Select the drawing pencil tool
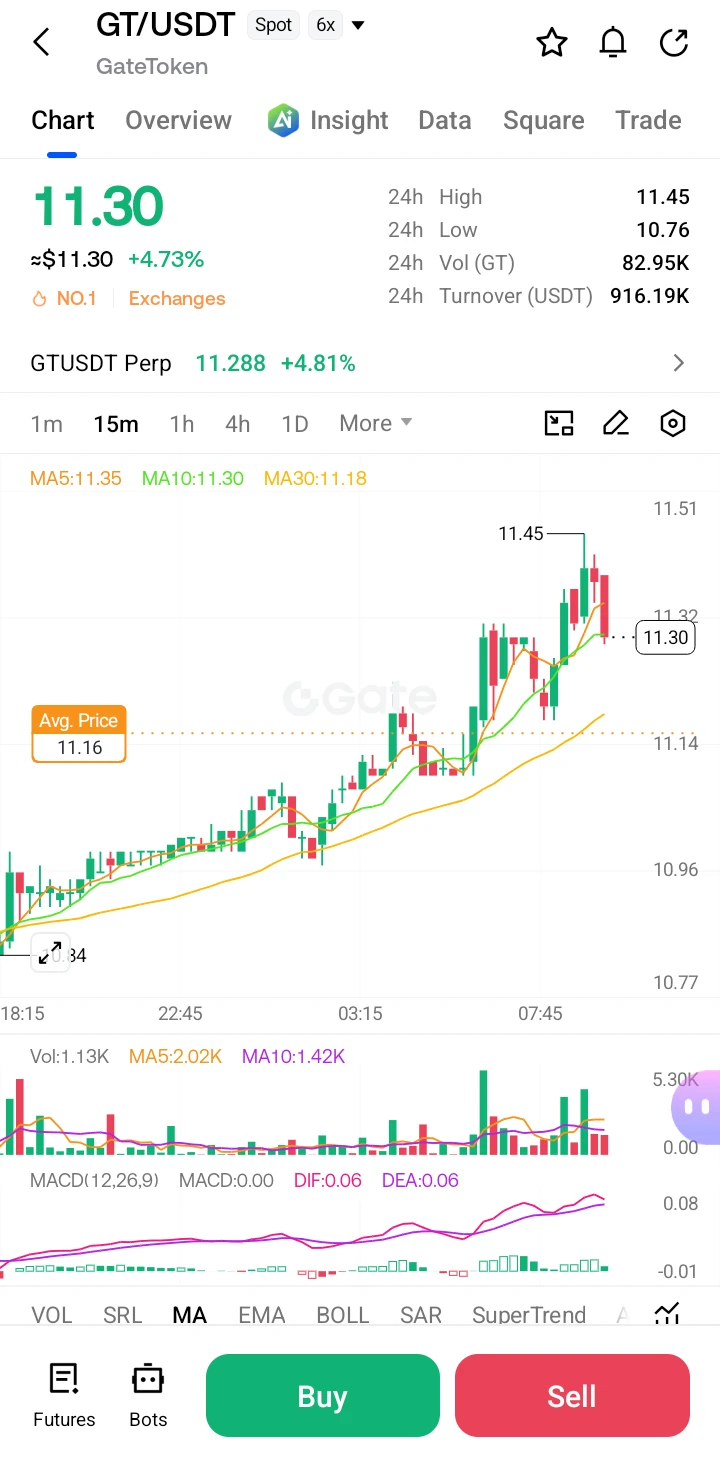This screenshot has width=720, height=1467. [616, 423]
